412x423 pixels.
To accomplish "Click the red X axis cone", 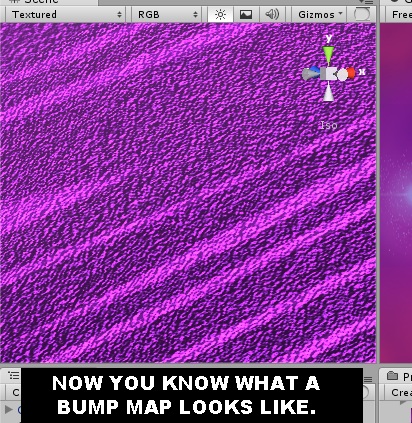I will 350,73.
